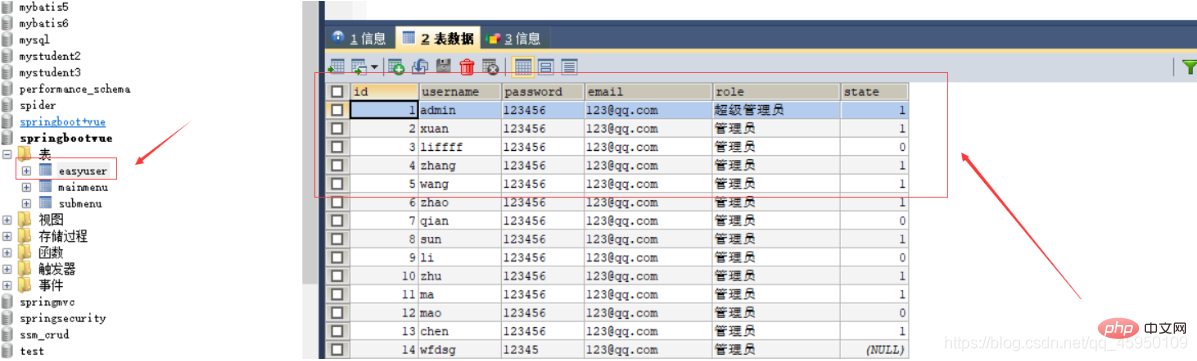This screenshot has height=361, width=1197.
Task: Click the green filter funnel icon
Action: click(x=1189, y=67)
